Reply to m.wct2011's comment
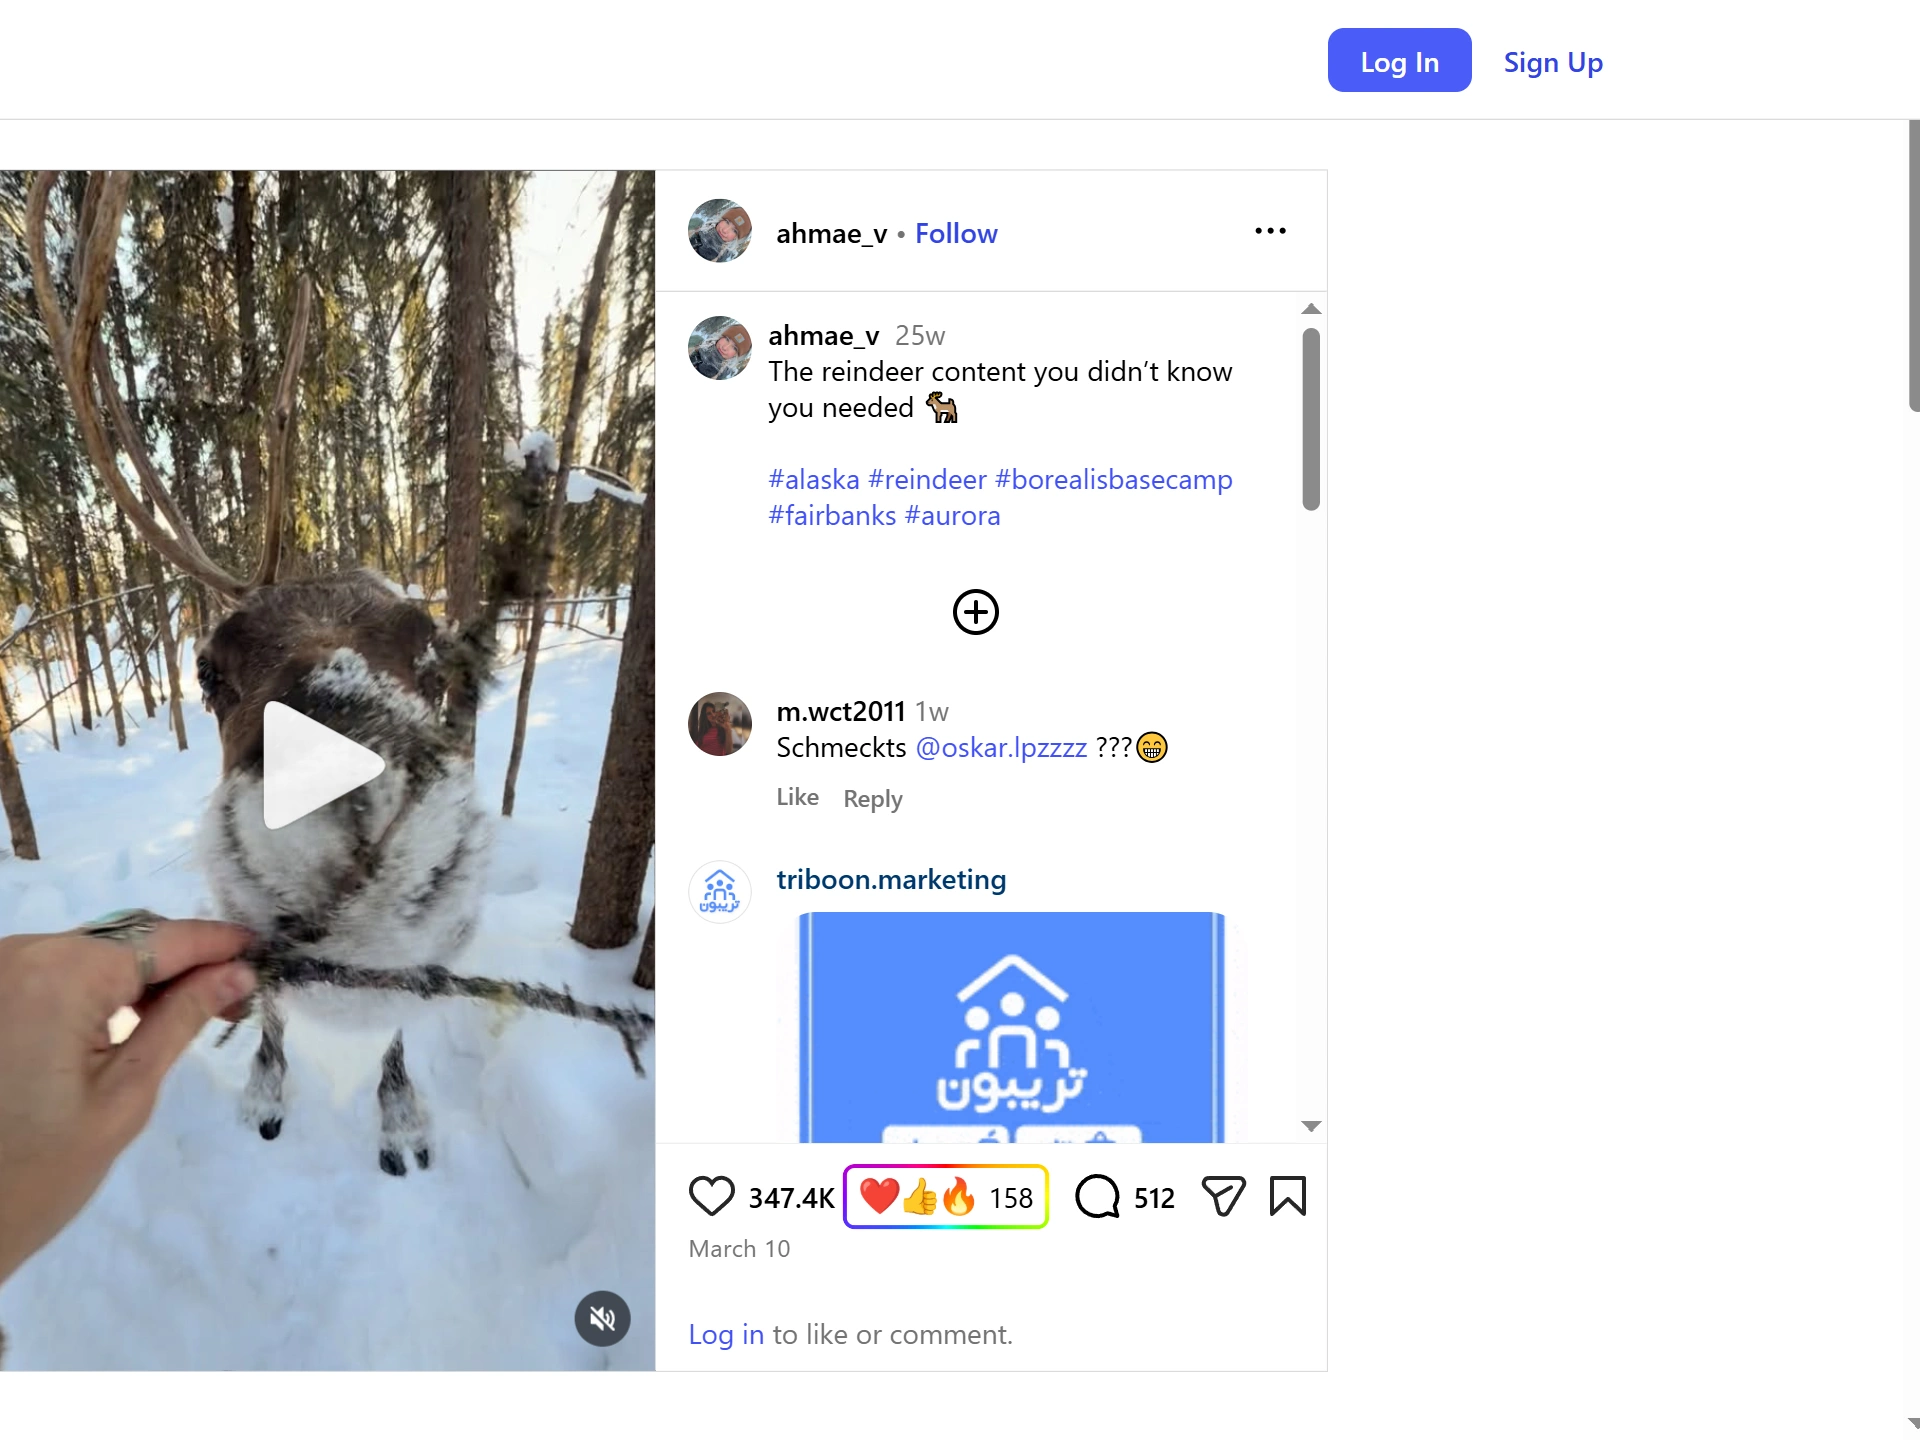The height and width of the screenshot is (1440, 1920). (873, 799)
